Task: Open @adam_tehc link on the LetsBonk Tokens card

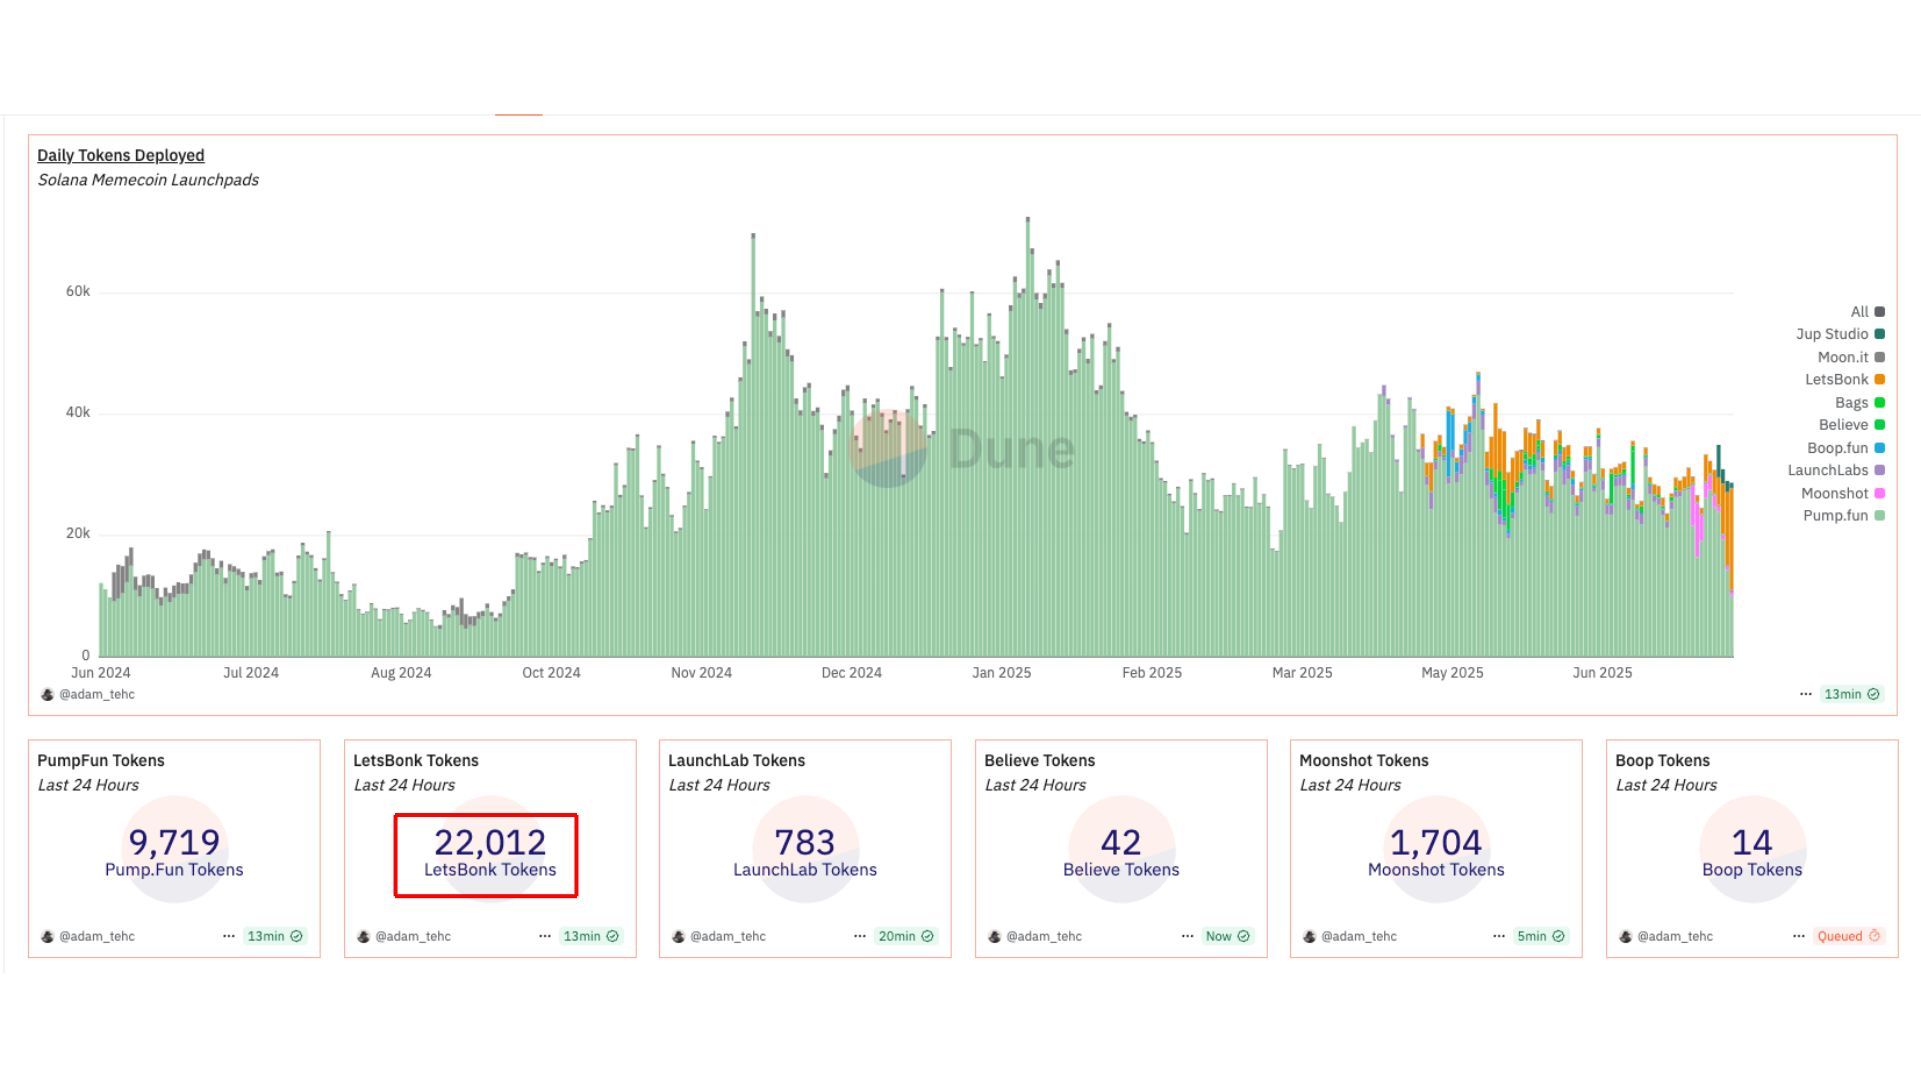Action: click(413, 936)
